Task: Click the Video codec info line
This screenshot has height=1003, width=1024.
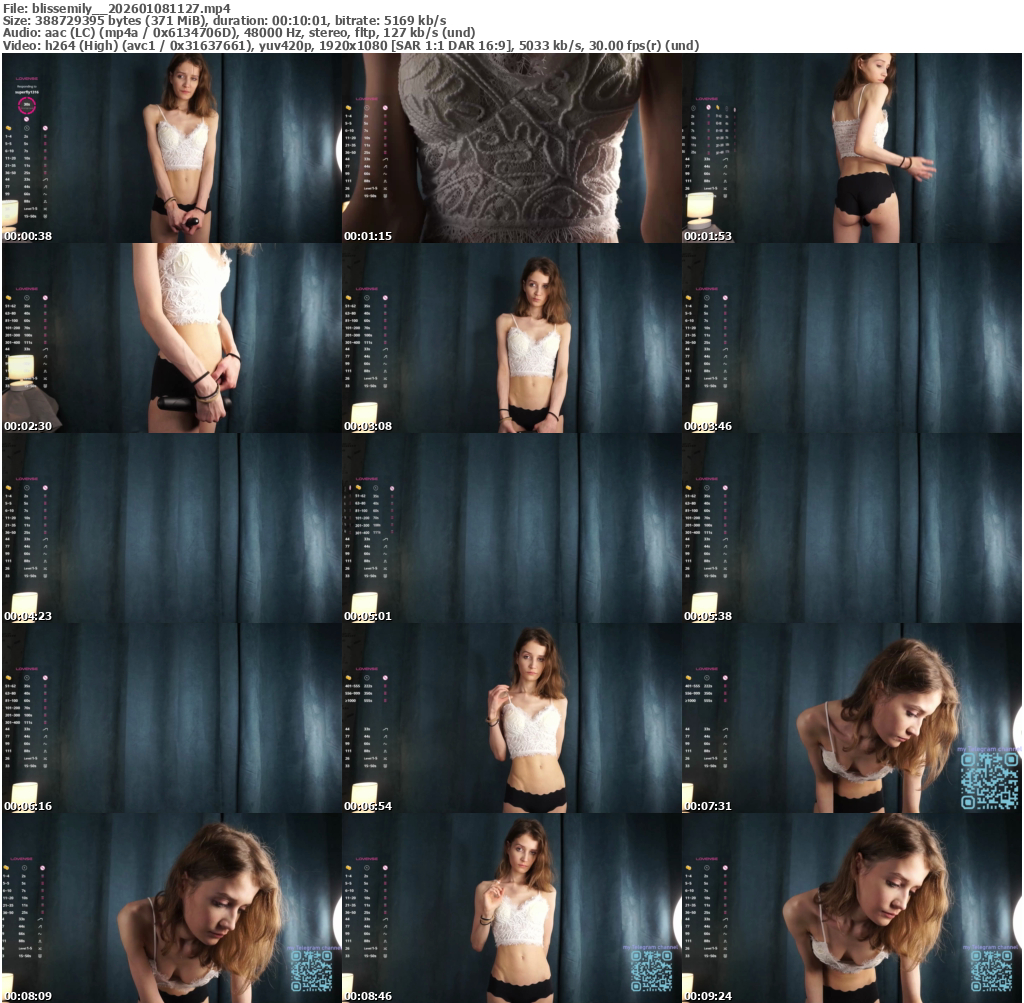Action: click(x=350, y=46)
